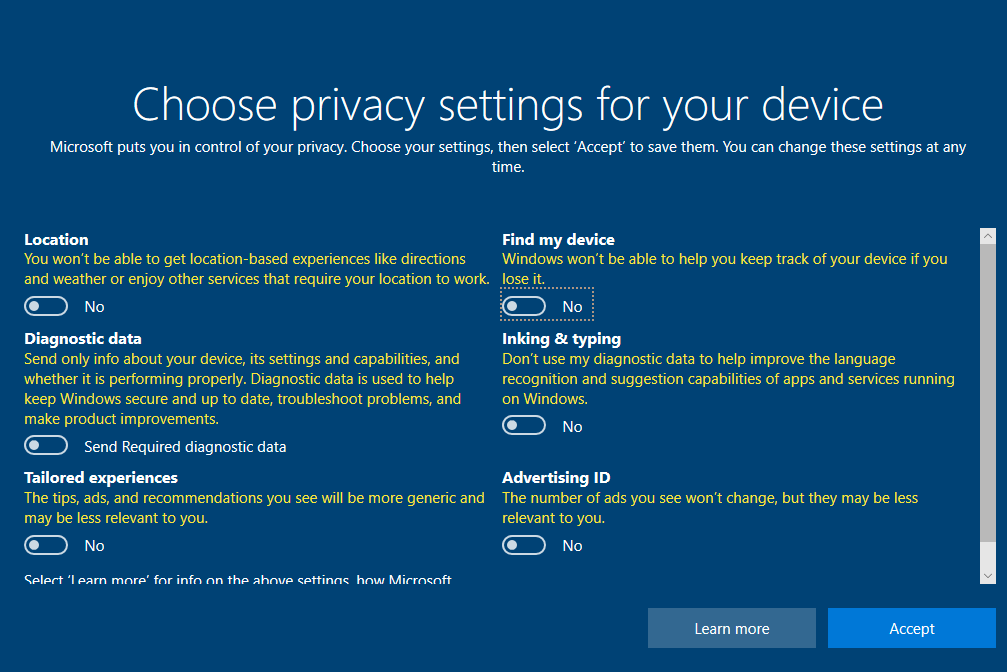Open the Learn more button
1007x672 pixels.
point(731,628)
